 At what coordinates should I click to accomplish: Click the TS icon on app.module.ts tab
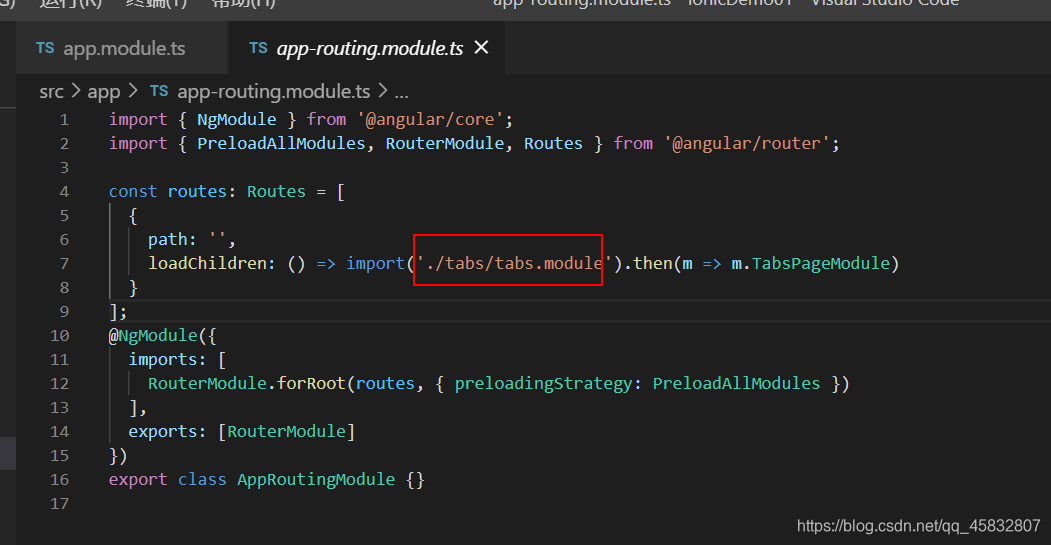point(45,48)
